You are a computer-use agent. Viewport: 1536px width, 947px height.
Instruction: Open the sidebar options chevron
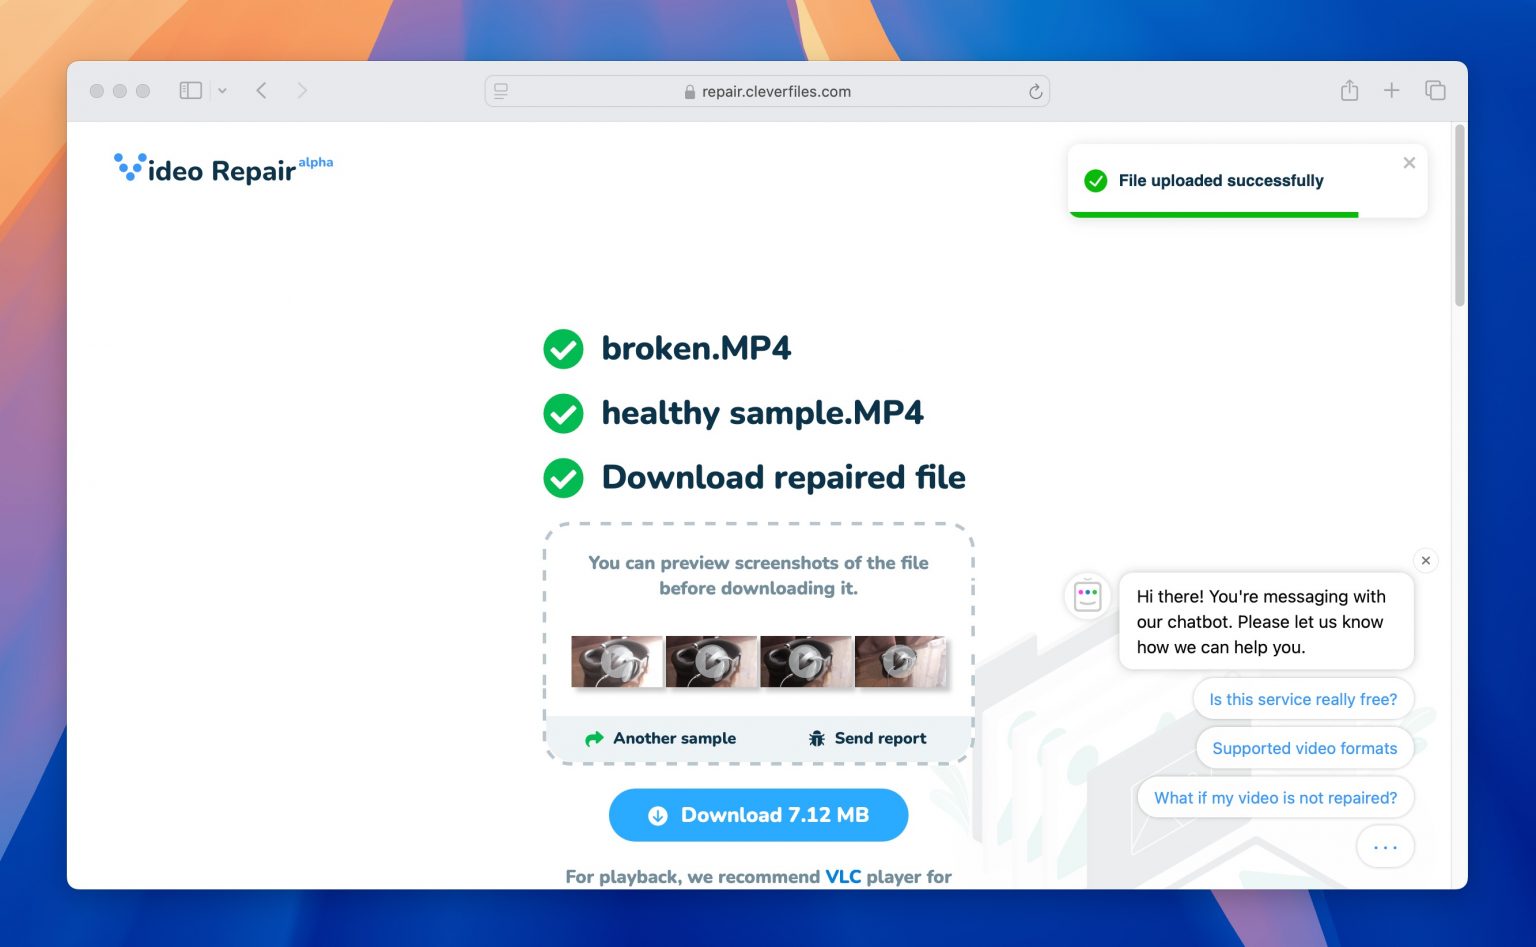(222, 90)
